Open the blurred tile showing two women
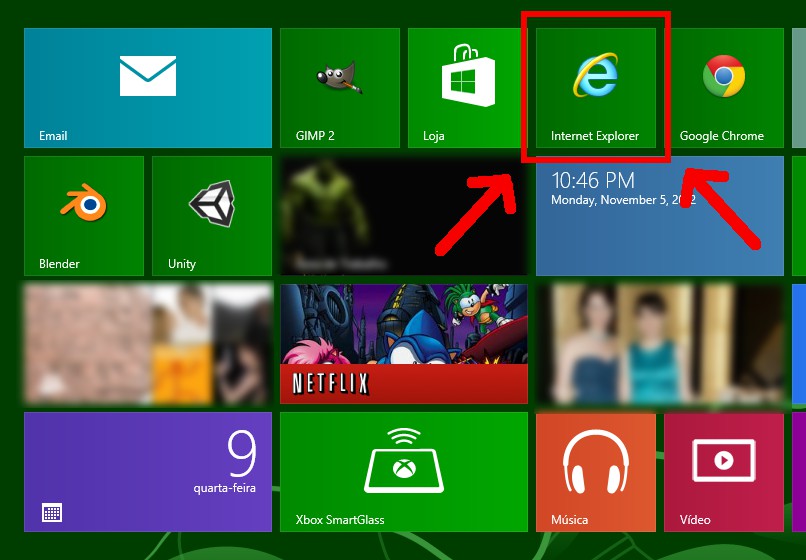 pos(660,344)
